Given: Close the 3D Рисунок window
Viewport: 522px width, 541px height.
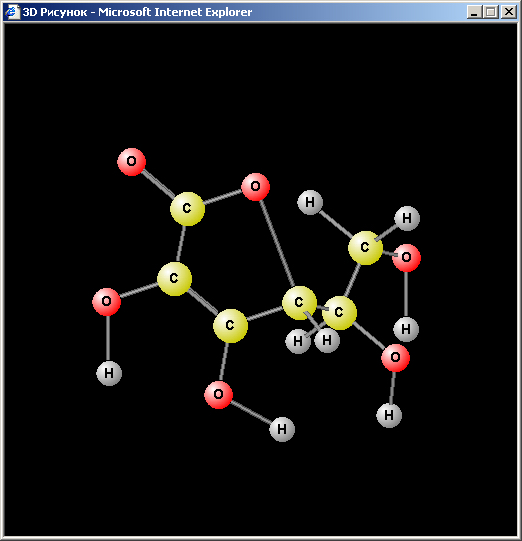Looking at the screenshot, I should tap(509, 12).
